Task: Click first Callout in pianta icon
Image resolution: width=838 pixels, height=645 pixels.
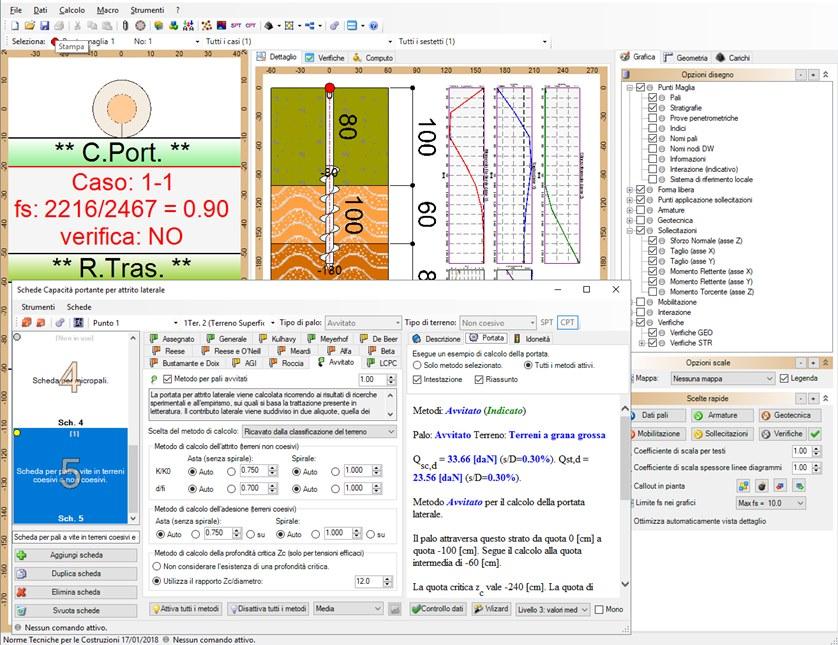Action: 743,485
